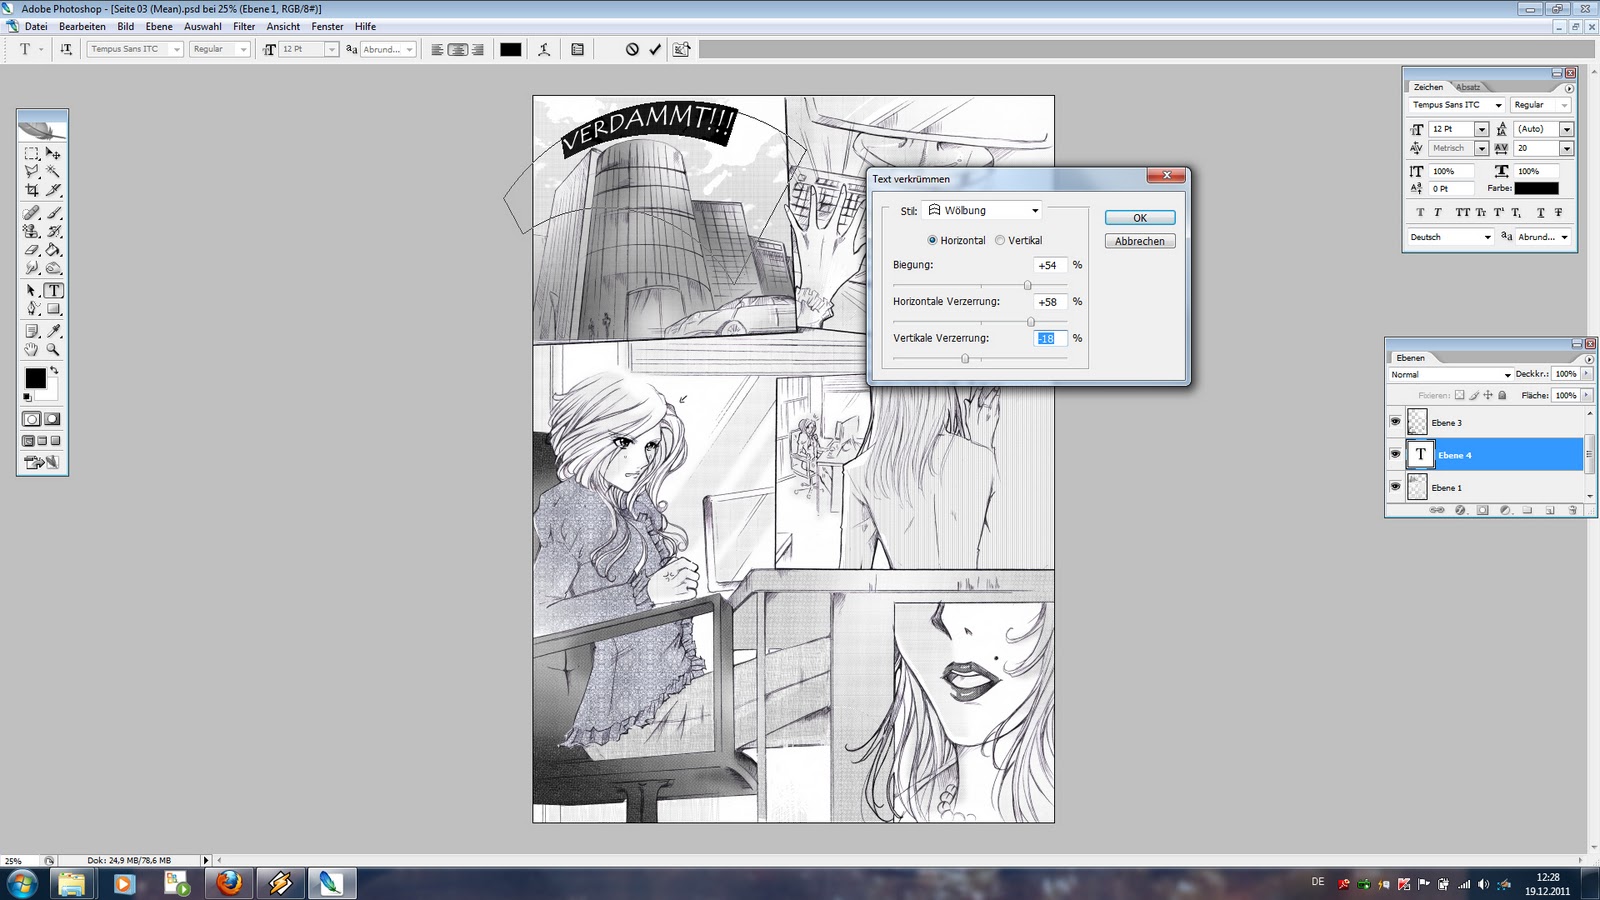Select the Brush tool
1600x900 pixels.
[54, 213]
